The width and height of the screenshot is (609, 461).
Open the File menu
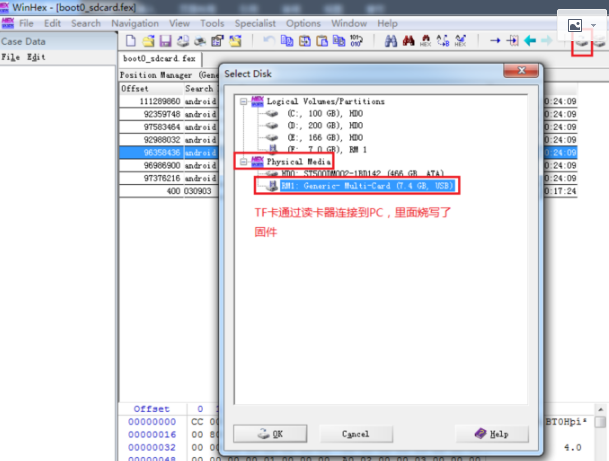26,23
